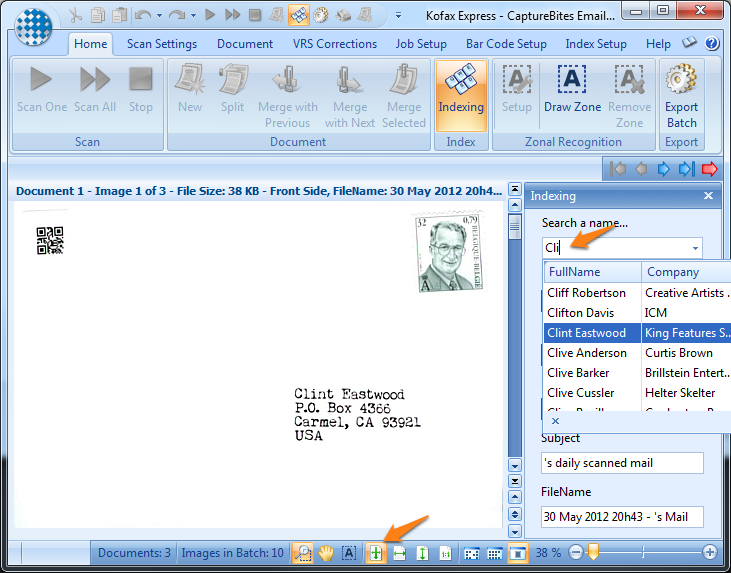731x573 pixels.
Task: Click the FileName text field
Action: (622, 517)
